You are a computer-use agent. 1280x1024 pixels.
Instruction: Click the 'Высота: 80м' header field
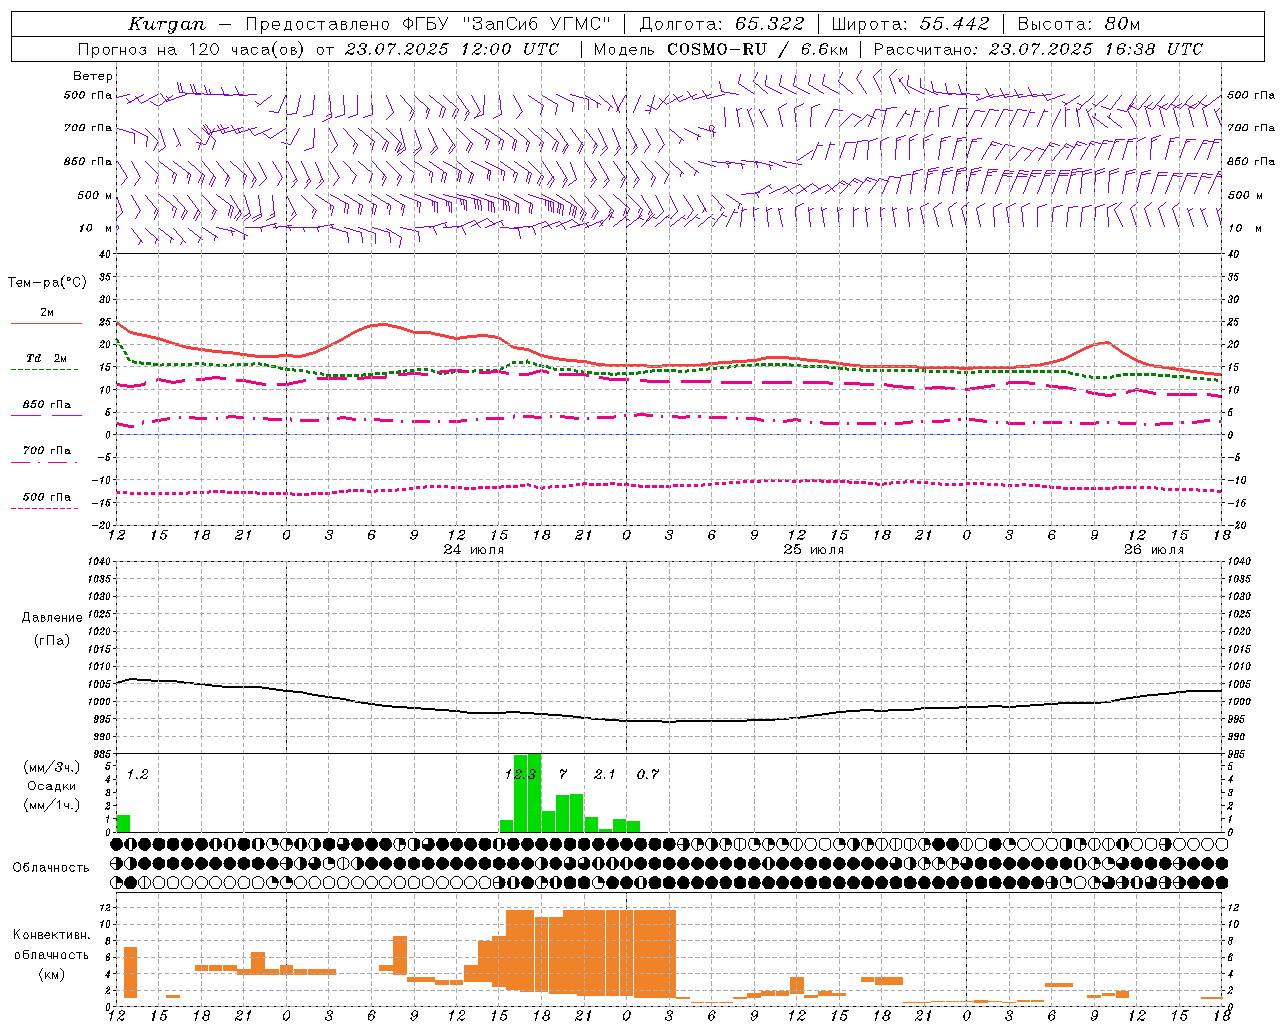[x=1079, y=23]
